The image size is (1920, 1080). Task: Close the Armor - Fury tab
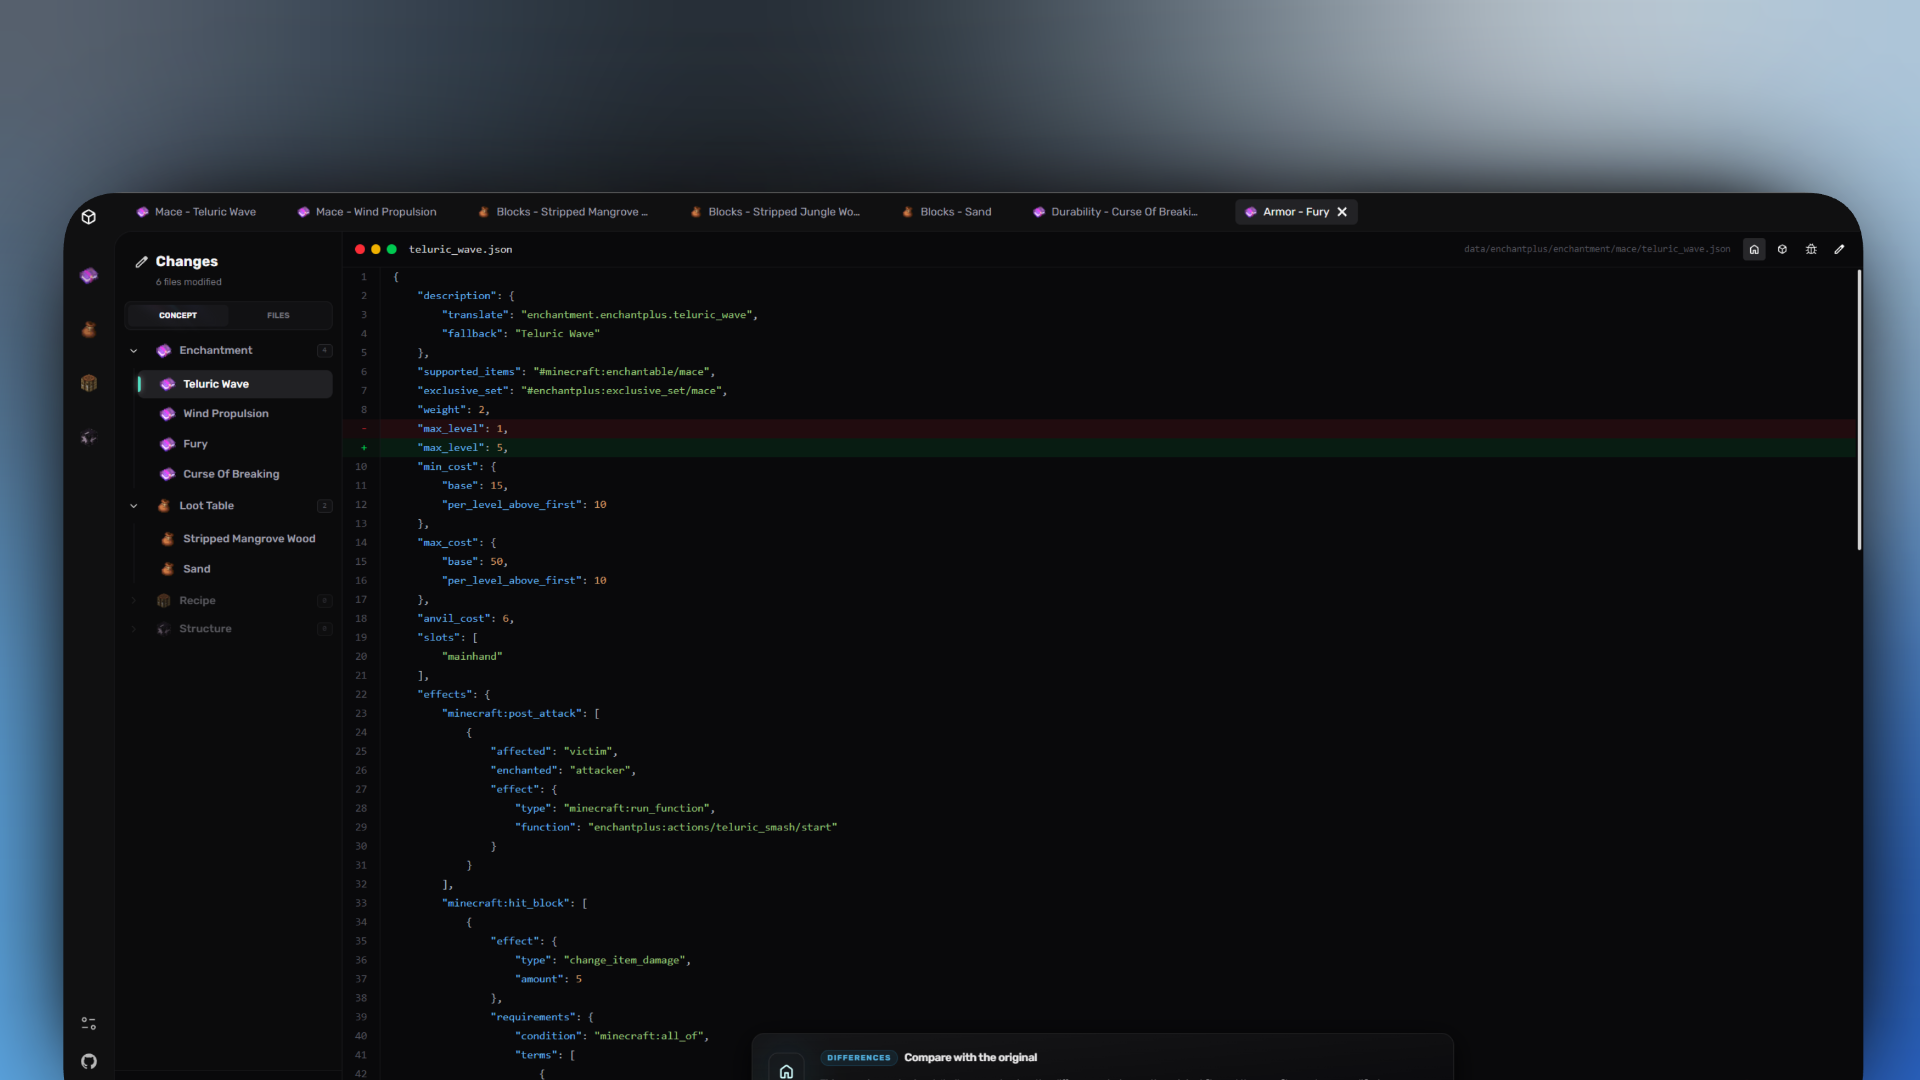click(1342, 212)
